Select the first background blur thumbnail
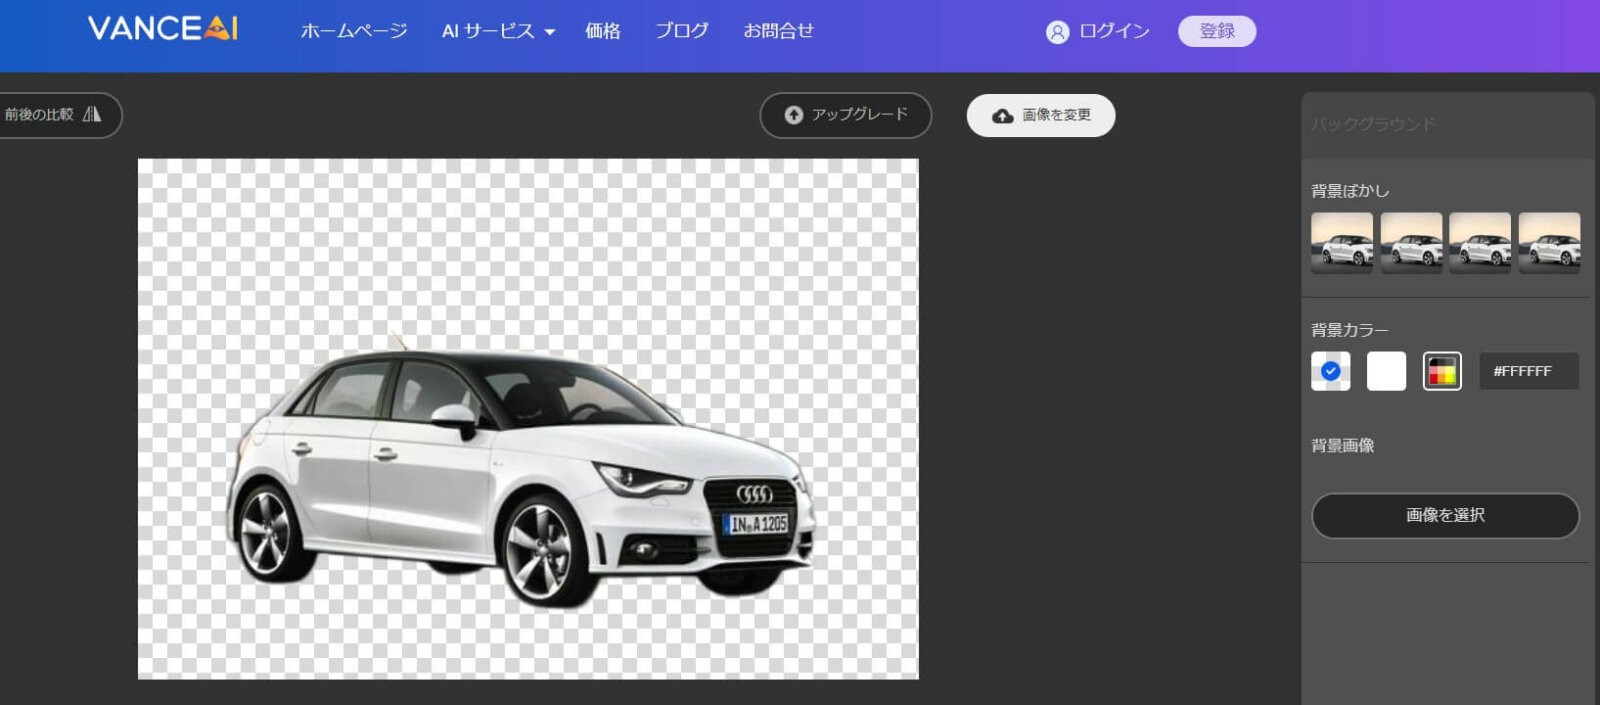Image resolution: width=1600 pixels, height=705 pixels. [1342, 243]
